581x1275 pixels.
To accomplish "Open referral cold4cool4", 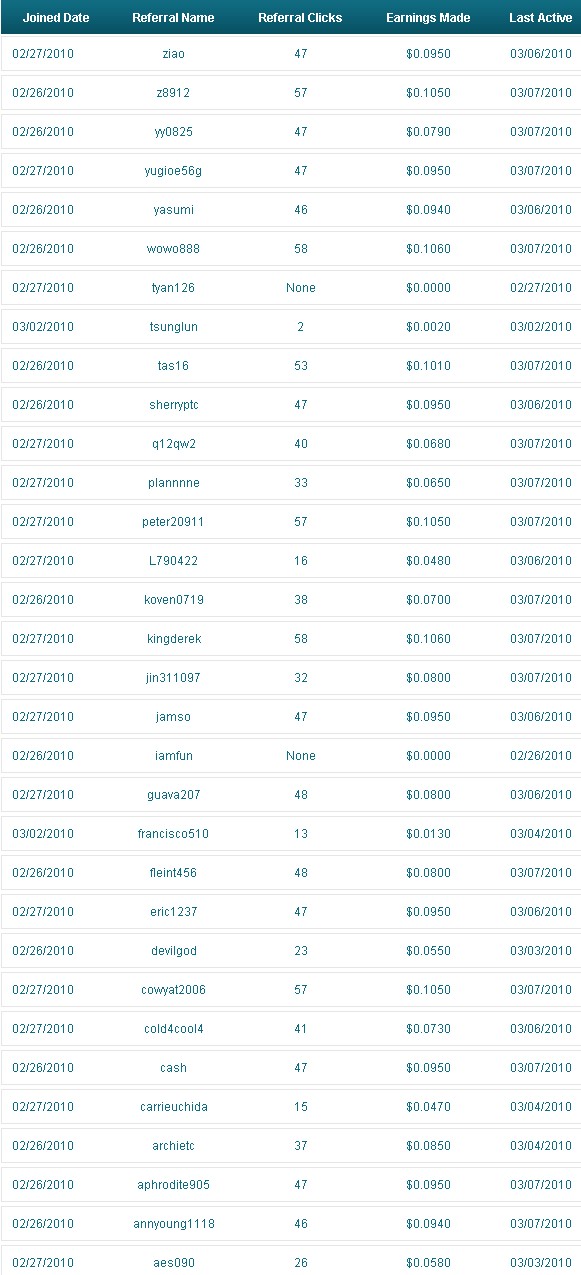I will (x=173, y=1029).
